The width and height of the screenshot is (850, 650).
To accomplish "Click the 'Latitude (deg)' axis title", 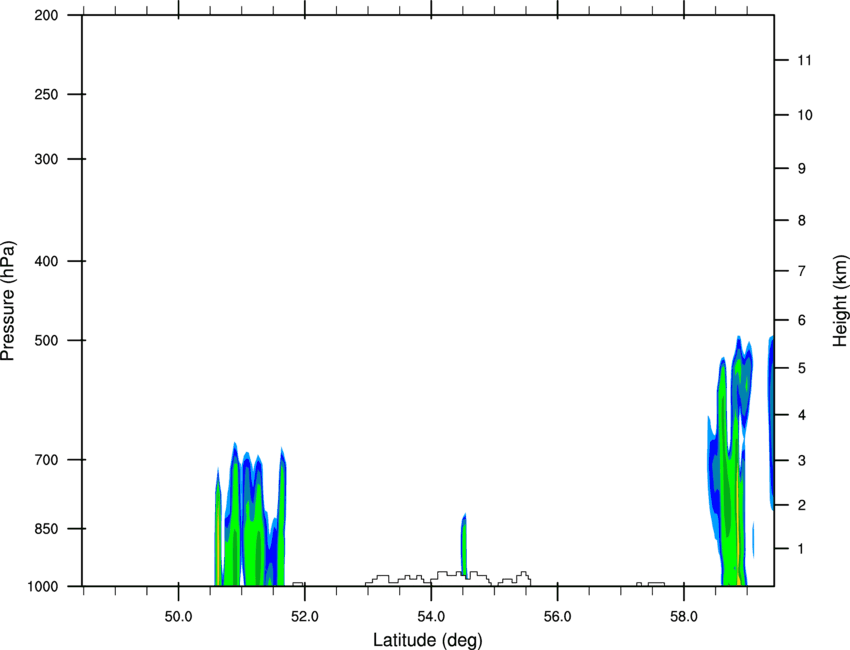I will coord(427,640).
